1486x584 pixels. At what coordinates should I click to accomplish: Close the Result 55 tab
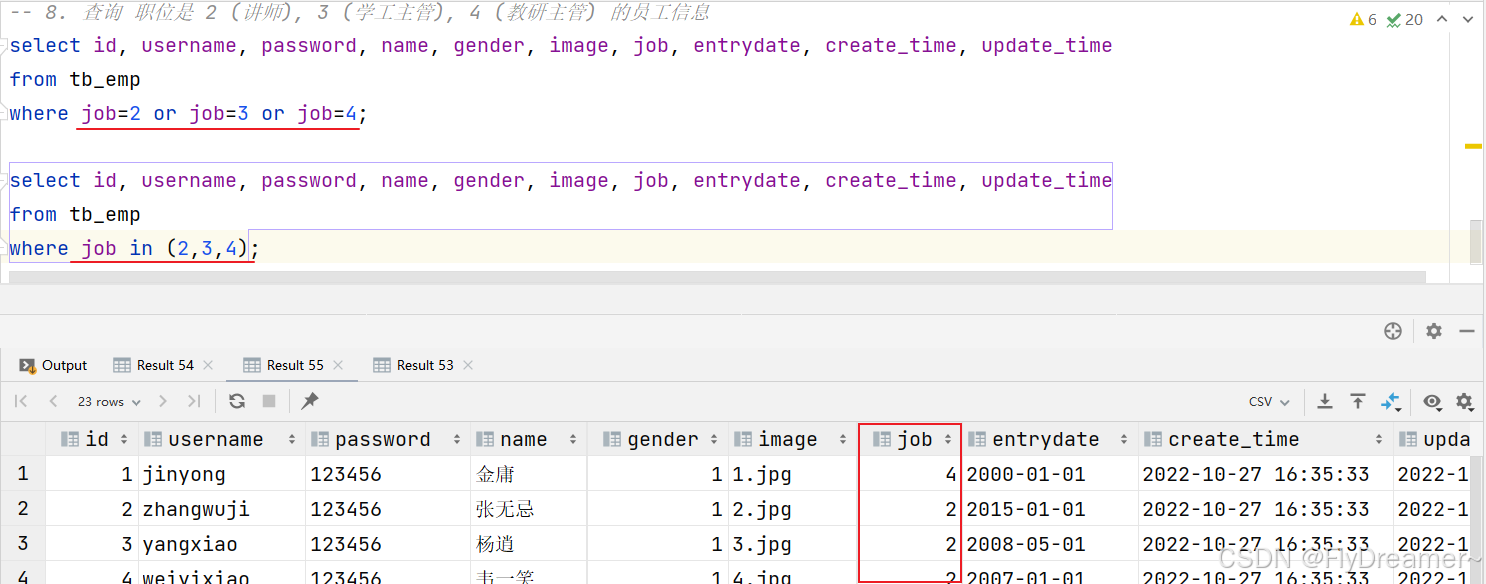point(338,365)
